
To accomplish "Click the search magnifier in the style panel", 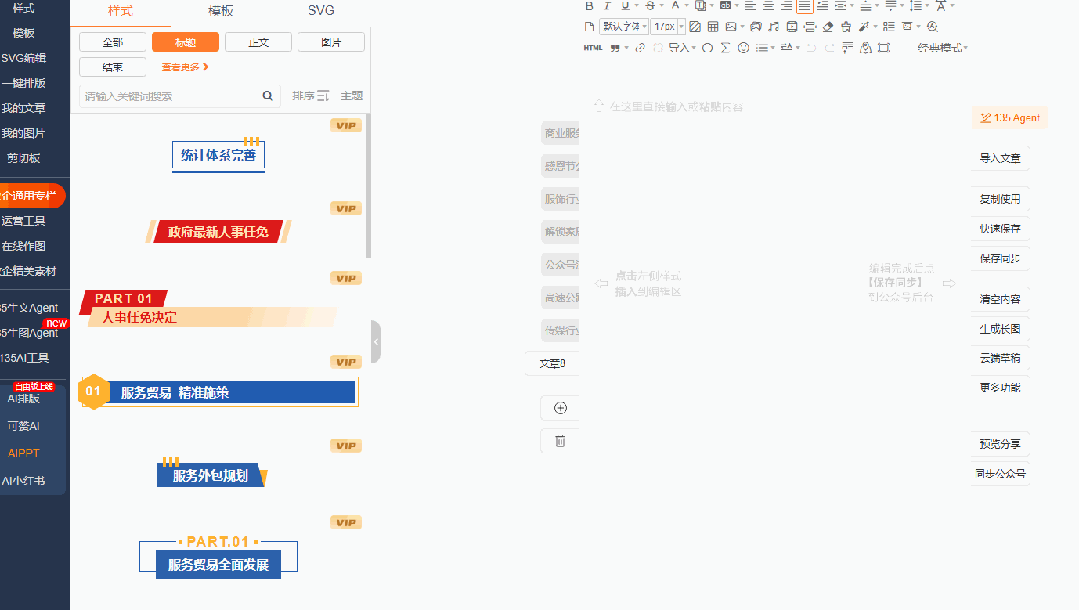I will click(x=266, y=94).
